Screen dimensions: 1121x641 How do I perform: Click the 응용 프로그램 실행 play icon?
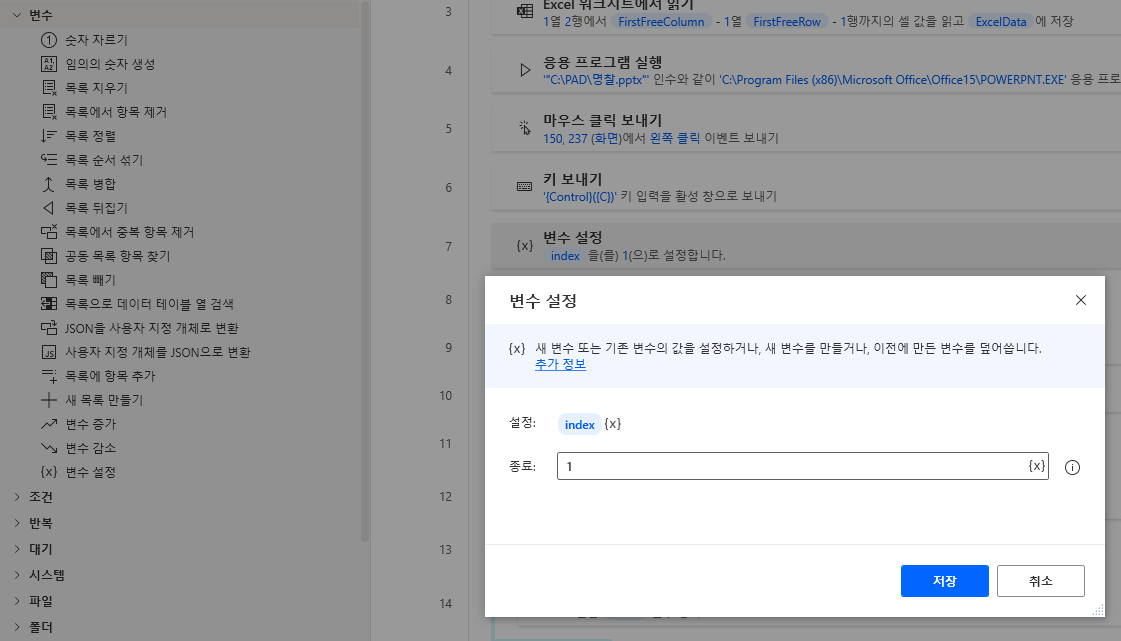tap(525, 70)
